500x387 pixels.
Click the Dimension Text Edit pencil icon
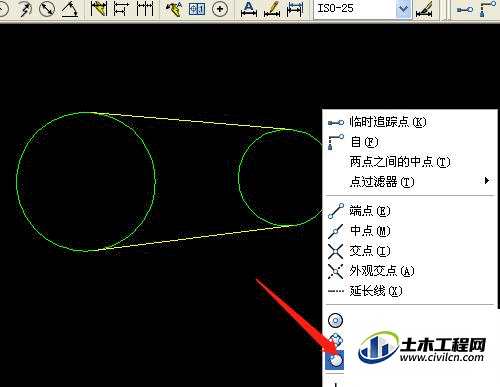272,9
